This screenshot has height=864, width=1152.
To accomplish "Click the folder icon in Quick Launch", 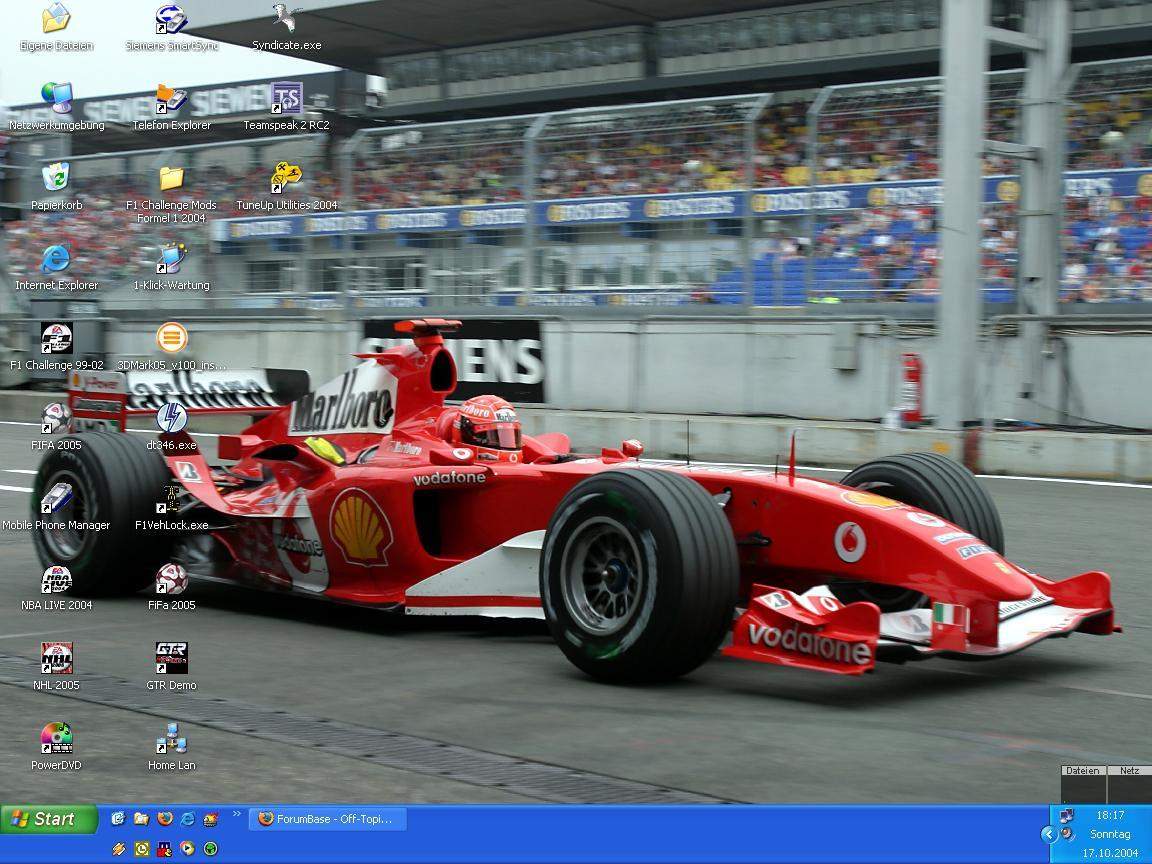I will pos(141,818).
